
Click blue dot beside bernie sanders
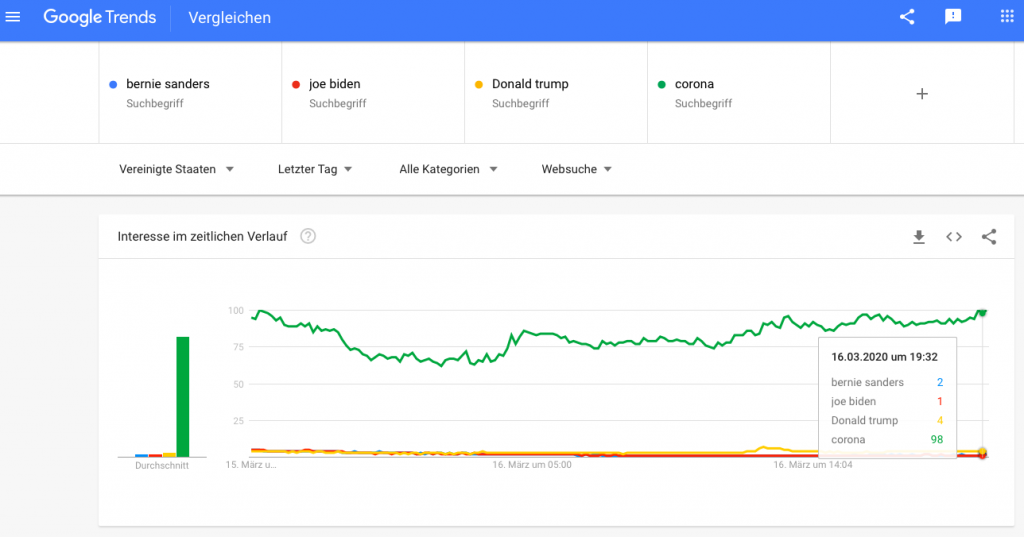[113, 84]
